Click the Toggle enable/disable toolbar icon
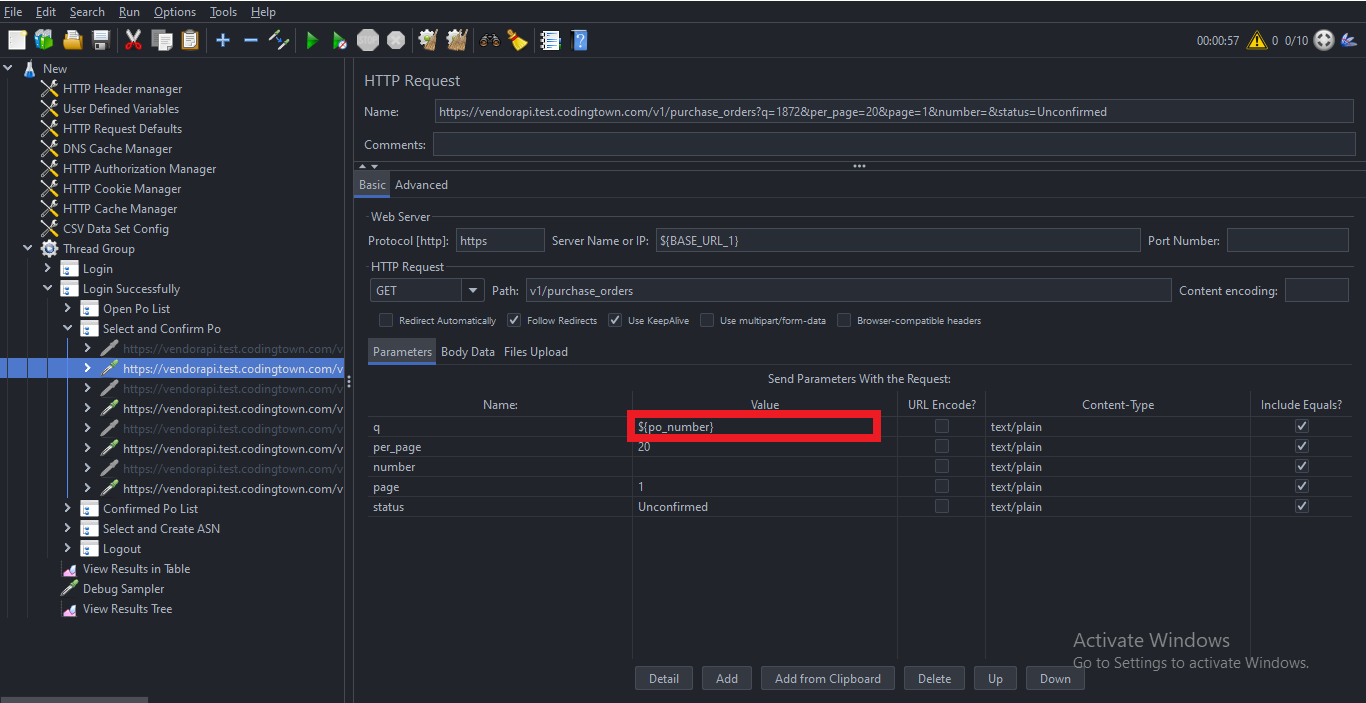 279,40
